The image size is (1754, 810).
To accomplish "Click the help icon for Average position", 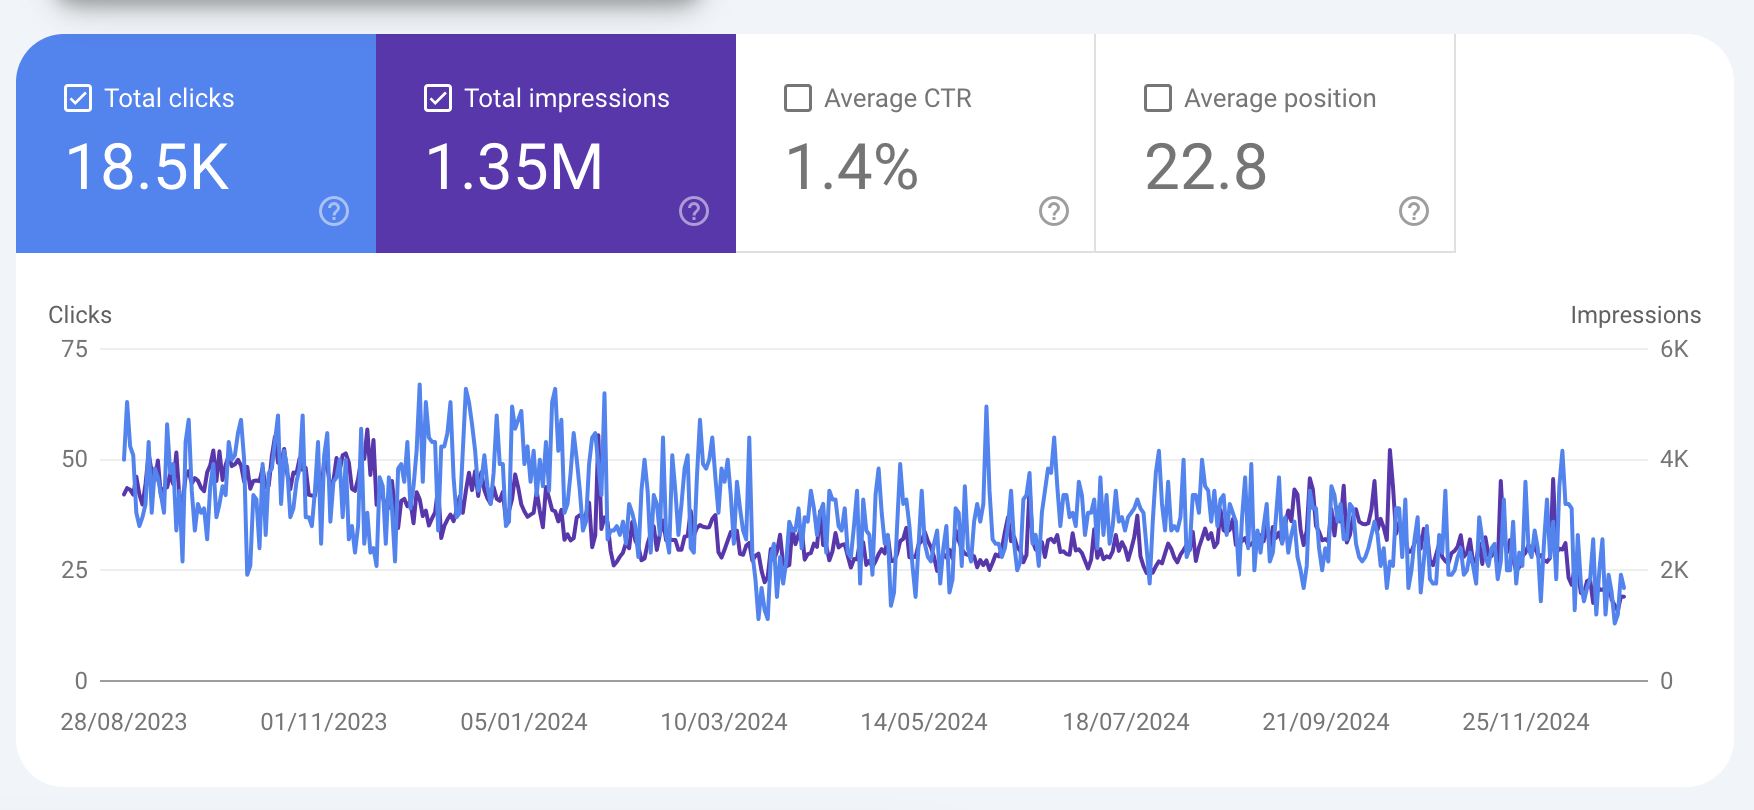I will tap(1414, 211).
